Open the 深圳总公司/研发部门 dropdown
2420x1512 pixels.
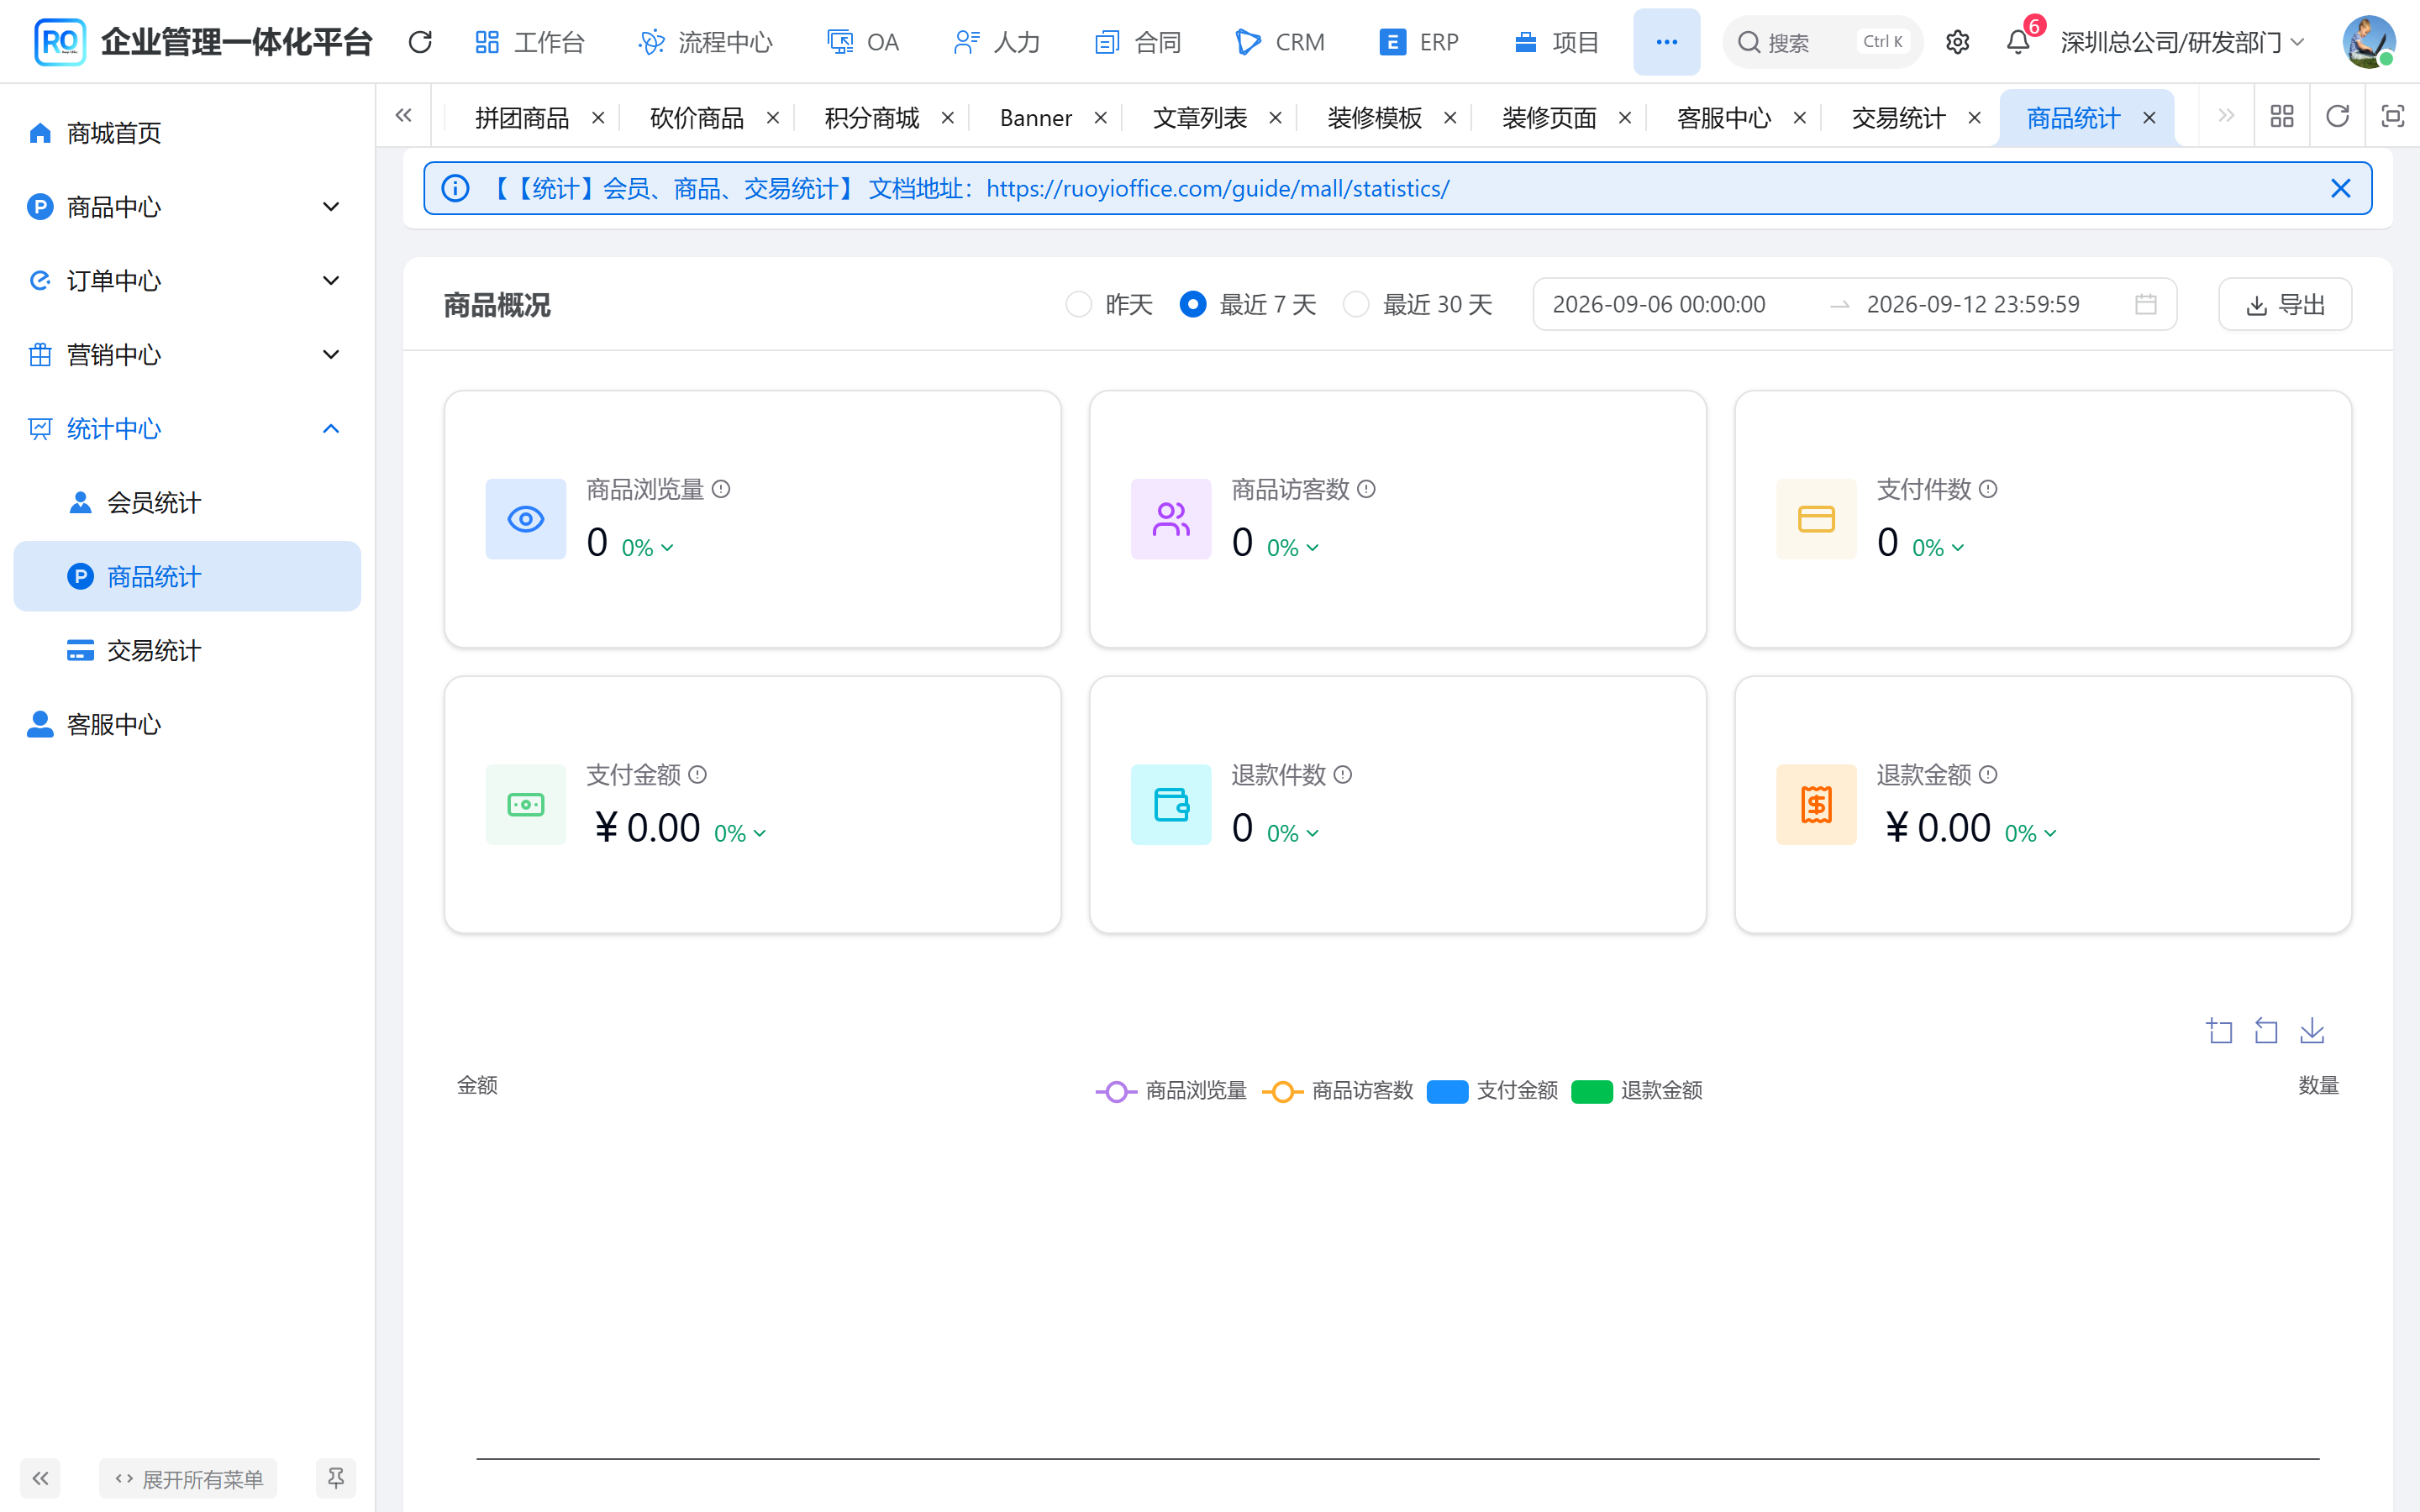pos(2182,42)
